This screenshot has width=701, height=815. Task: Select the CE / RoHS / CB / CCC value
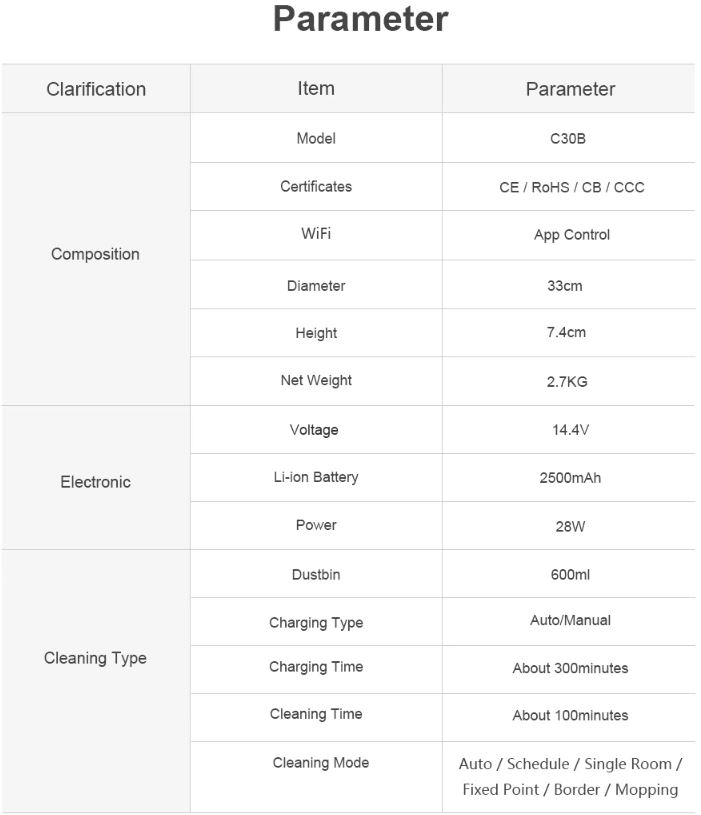coord(572,187)
